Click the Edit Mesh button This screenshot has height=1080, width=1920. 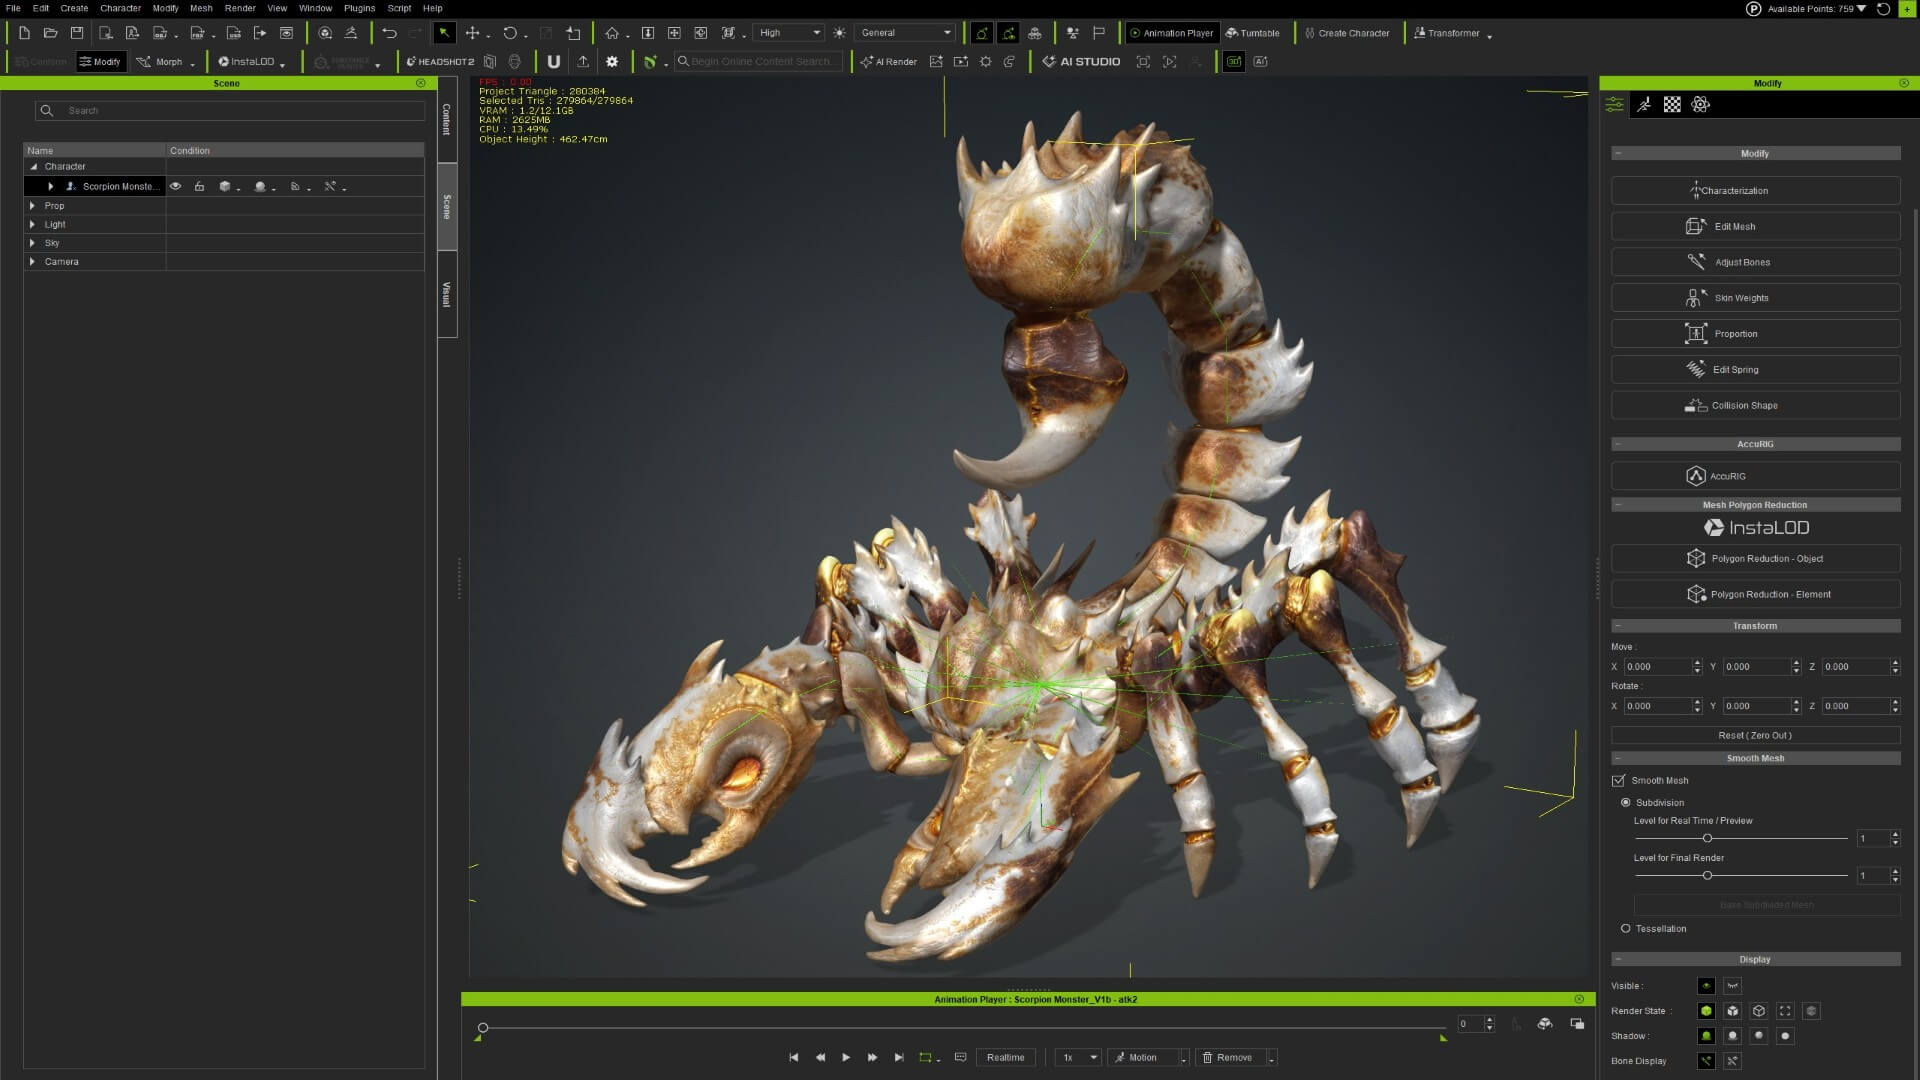(x=1755, y=227)
